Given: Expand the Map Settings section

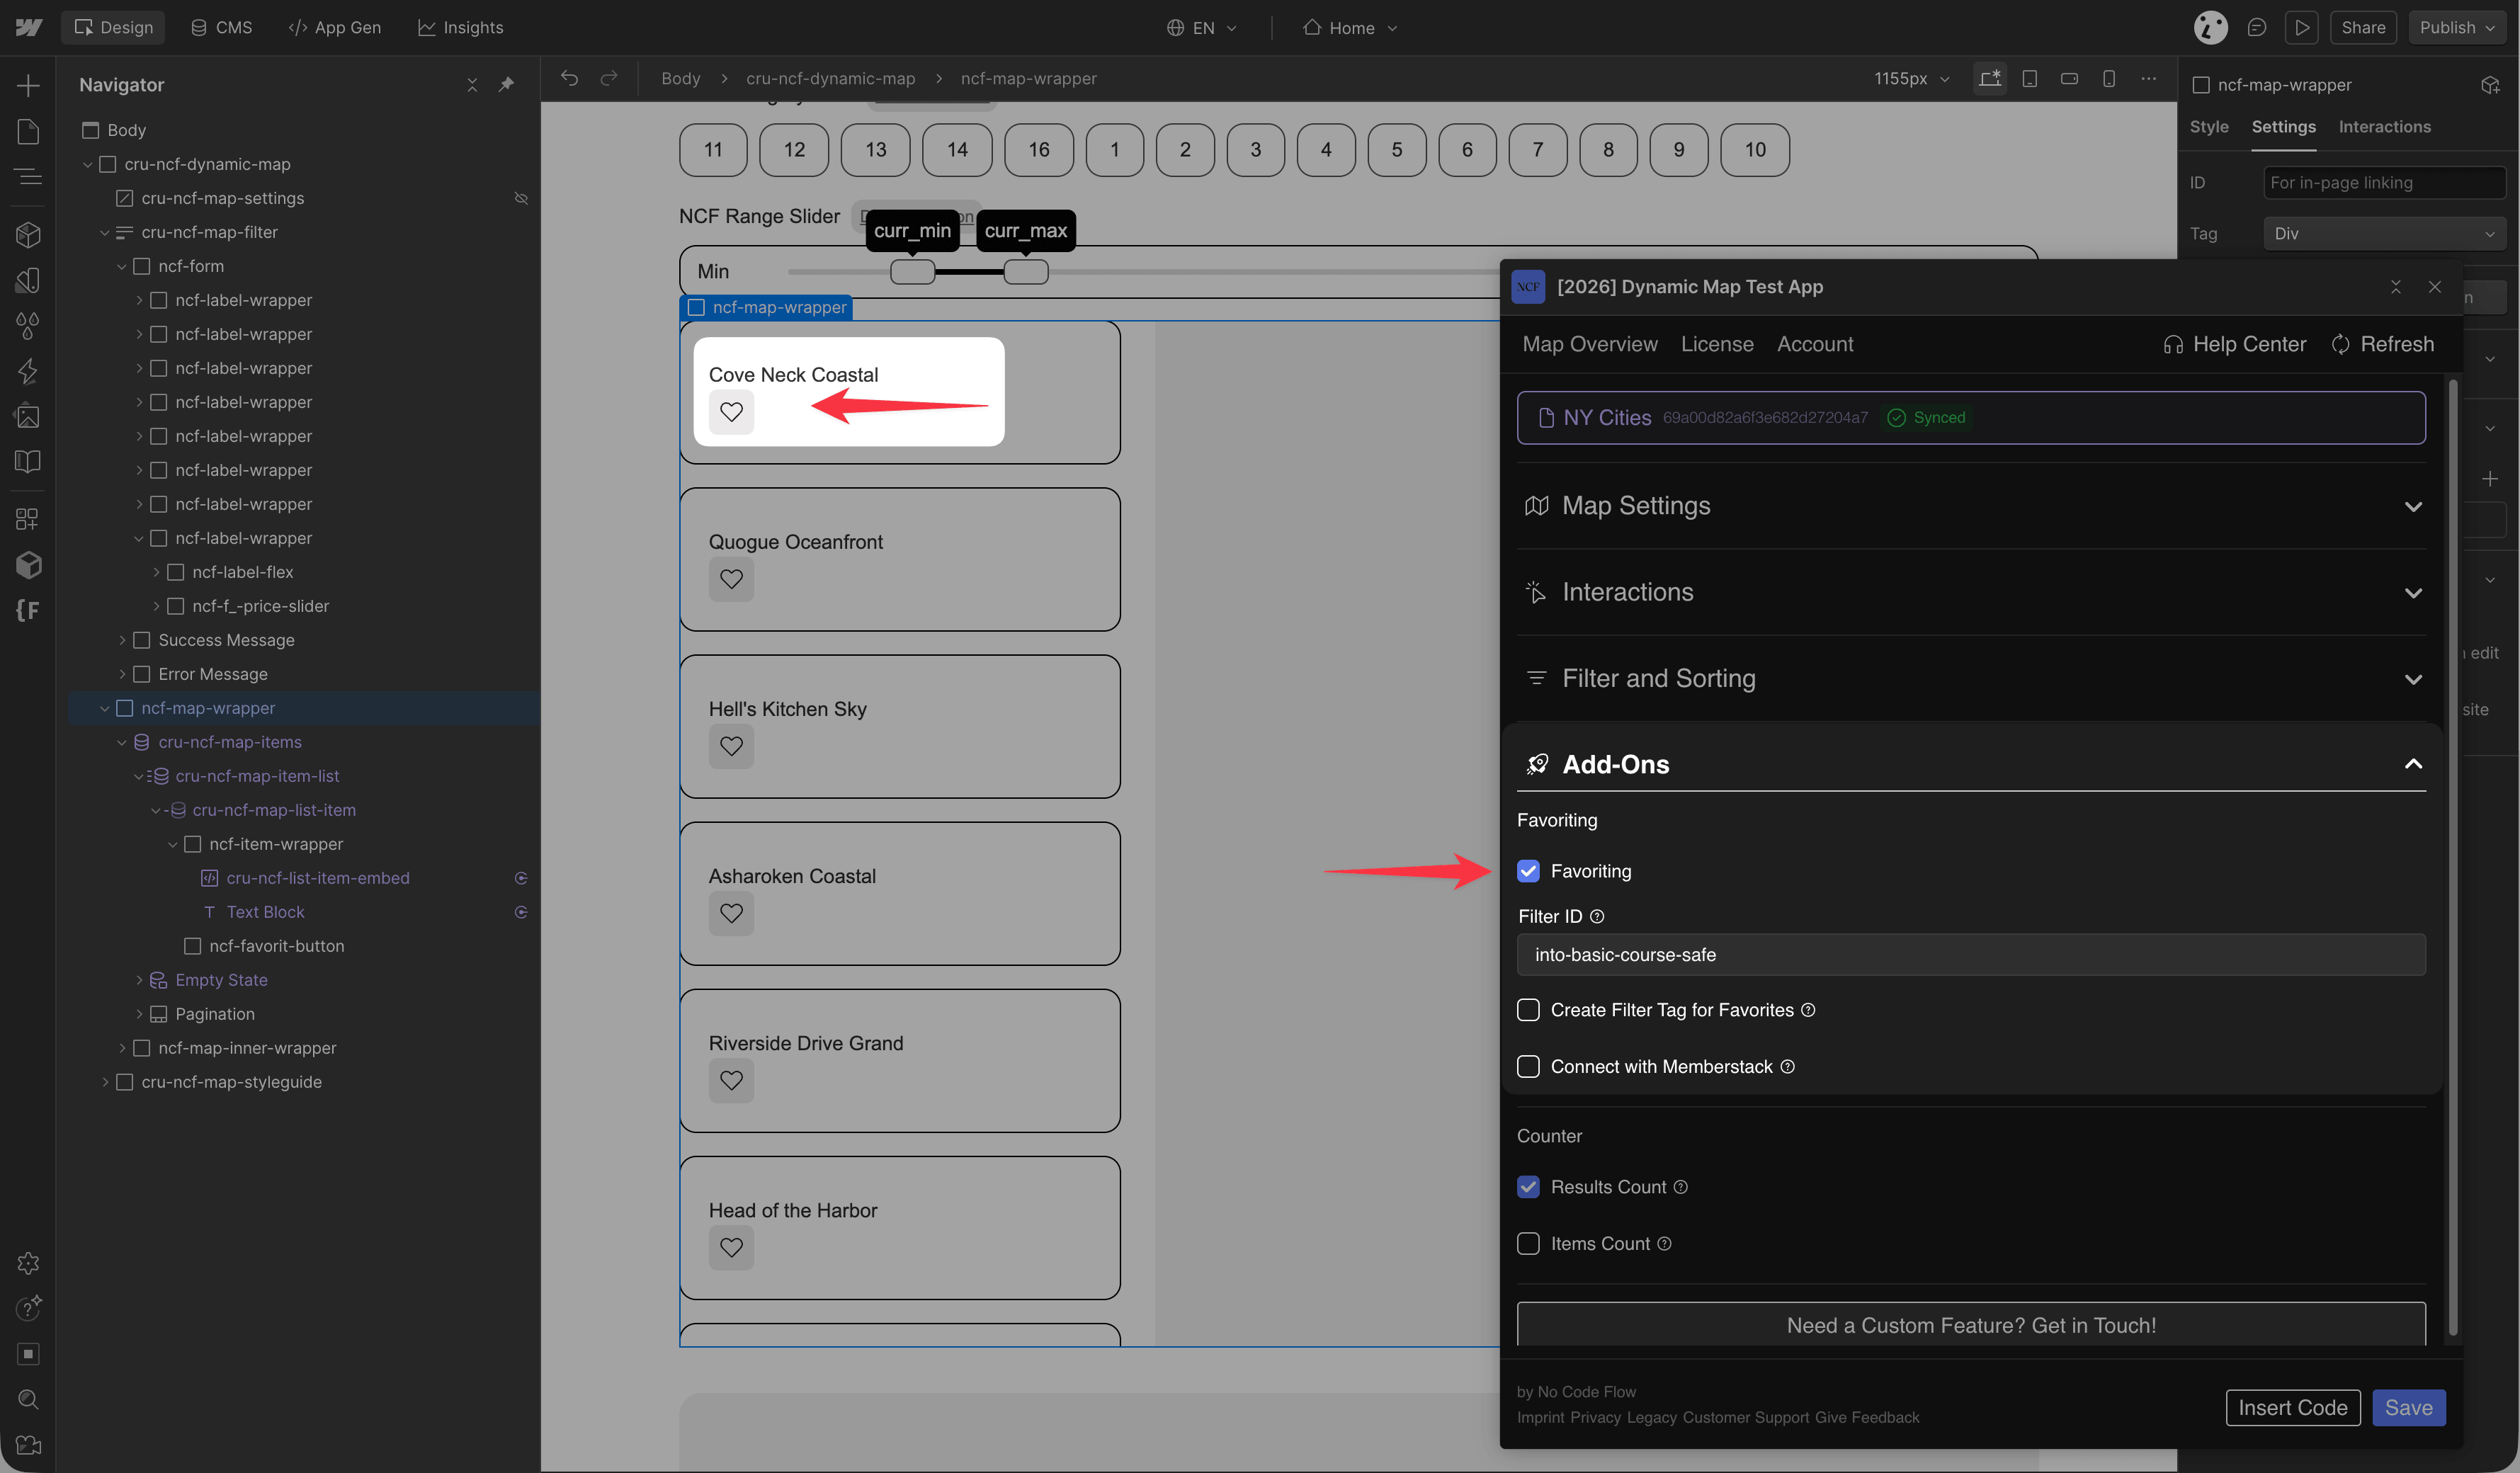Looking at the screenshot, I should point(1971,506).
